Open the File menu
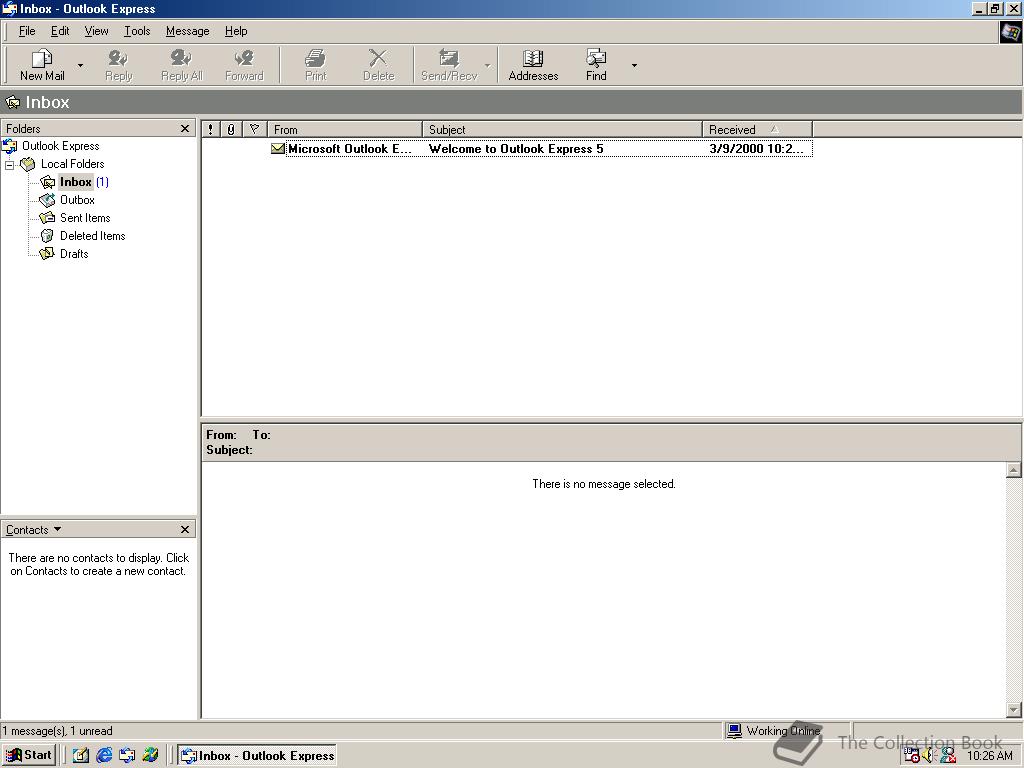 [27, 31]
